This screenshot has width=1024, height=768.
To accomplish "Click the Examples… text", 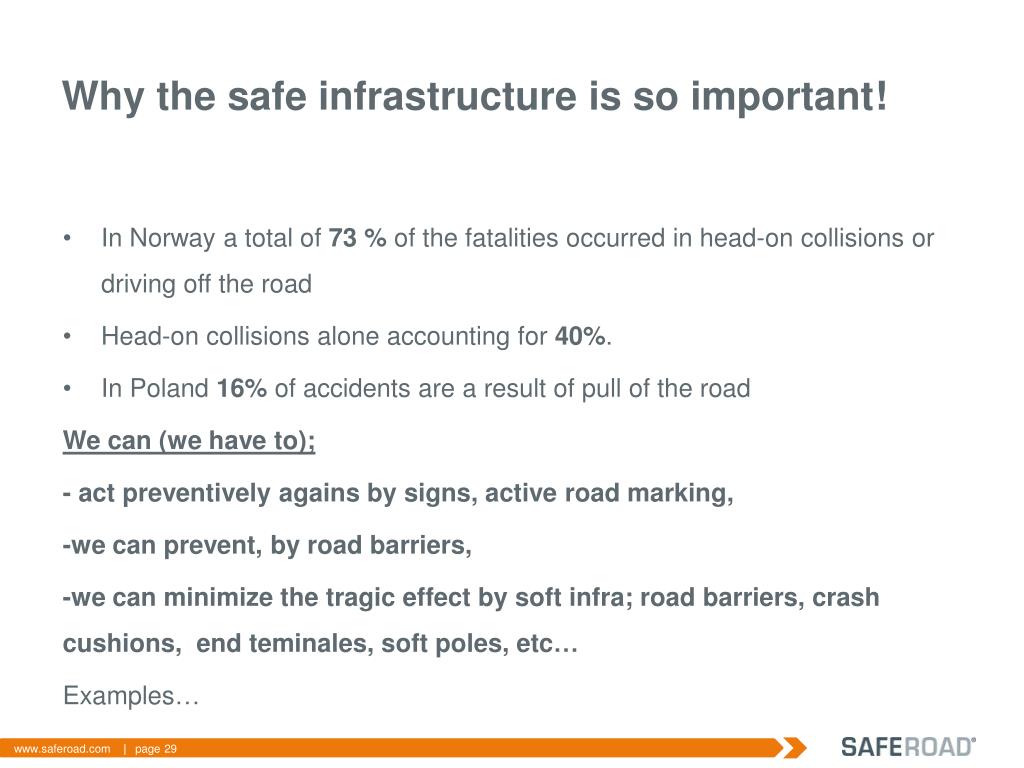I will pyautogui.click(x=131, y=696).
